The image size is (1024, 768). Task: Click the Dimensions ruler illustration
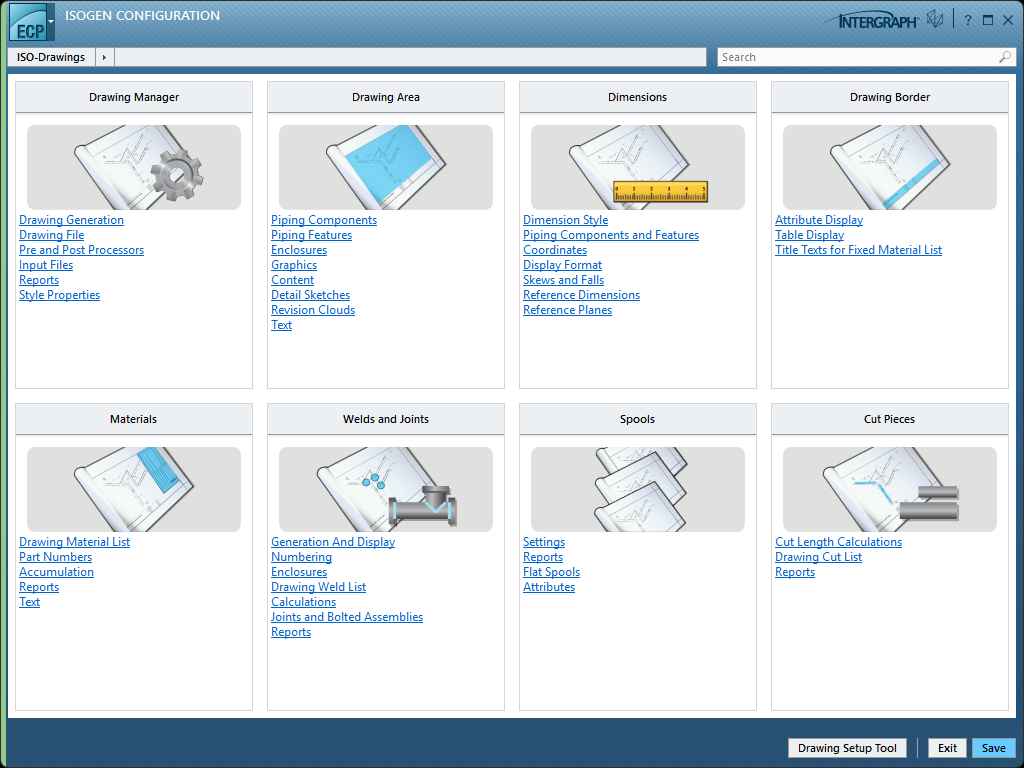(638, 167)
